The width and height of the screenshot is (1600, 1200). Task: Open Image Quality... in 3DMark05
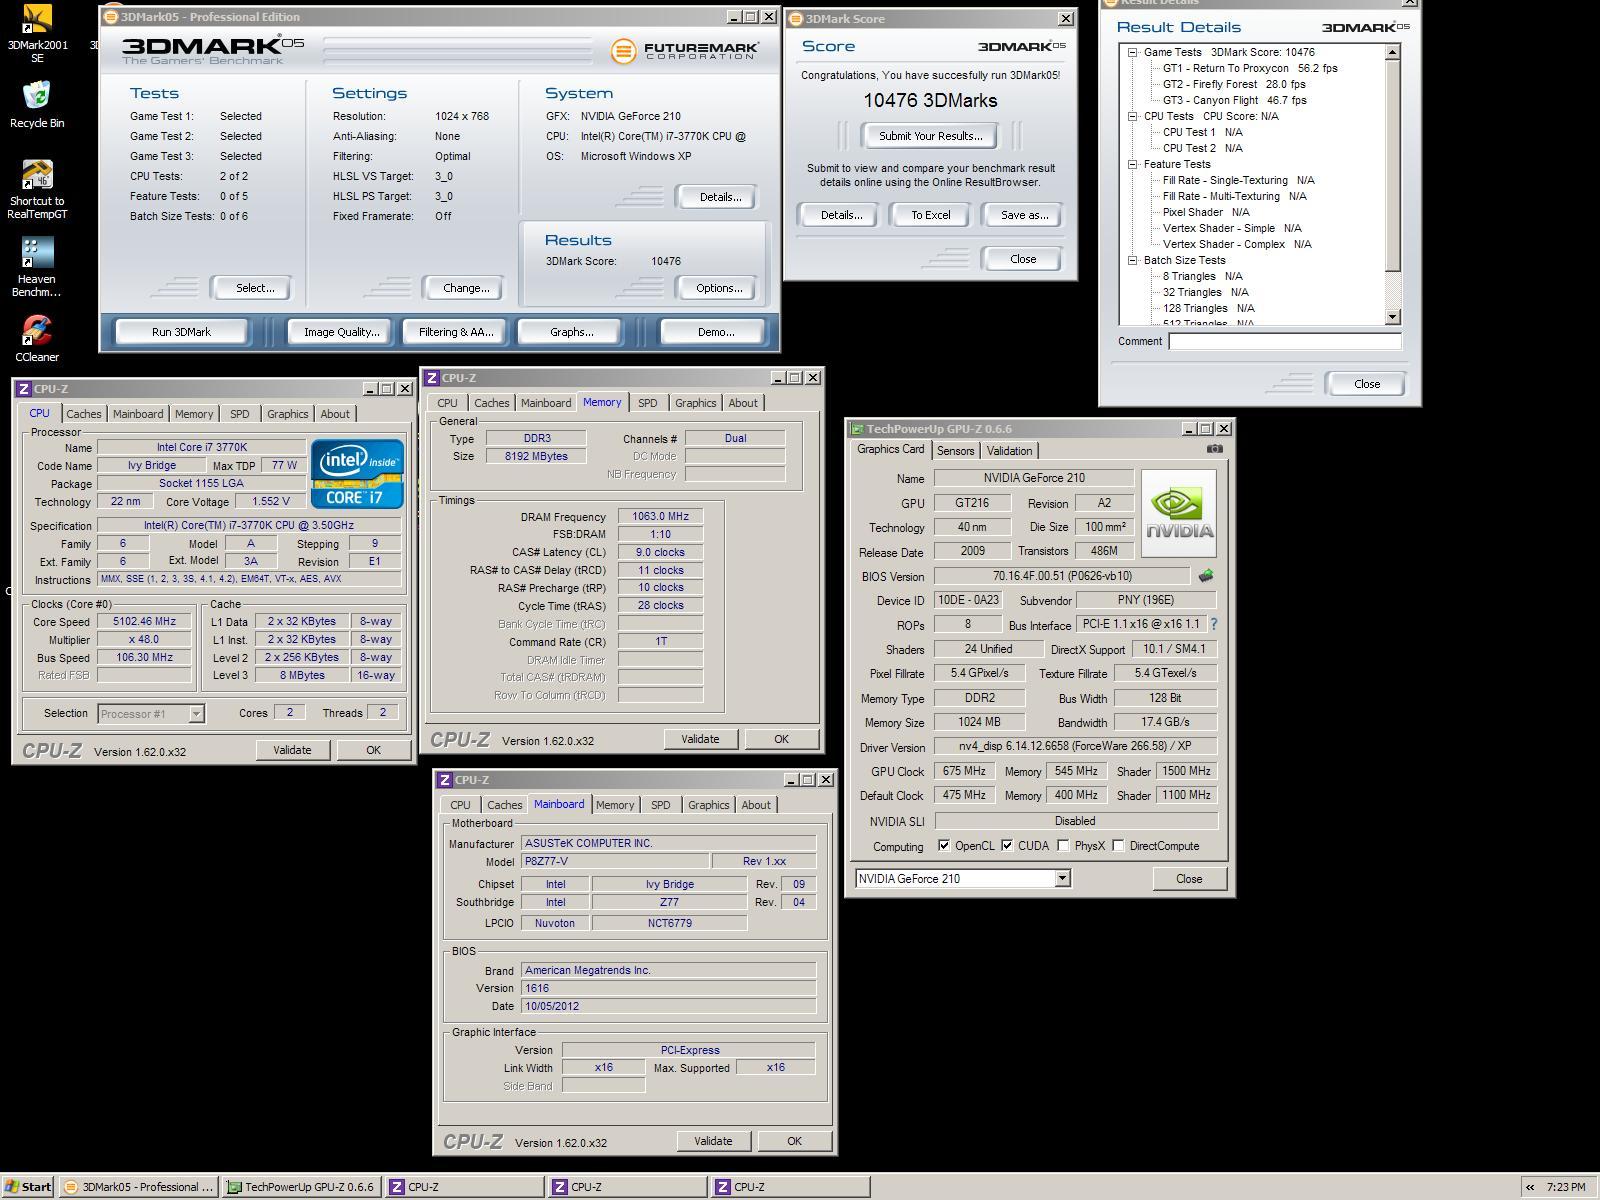click(x=342, y=332)
